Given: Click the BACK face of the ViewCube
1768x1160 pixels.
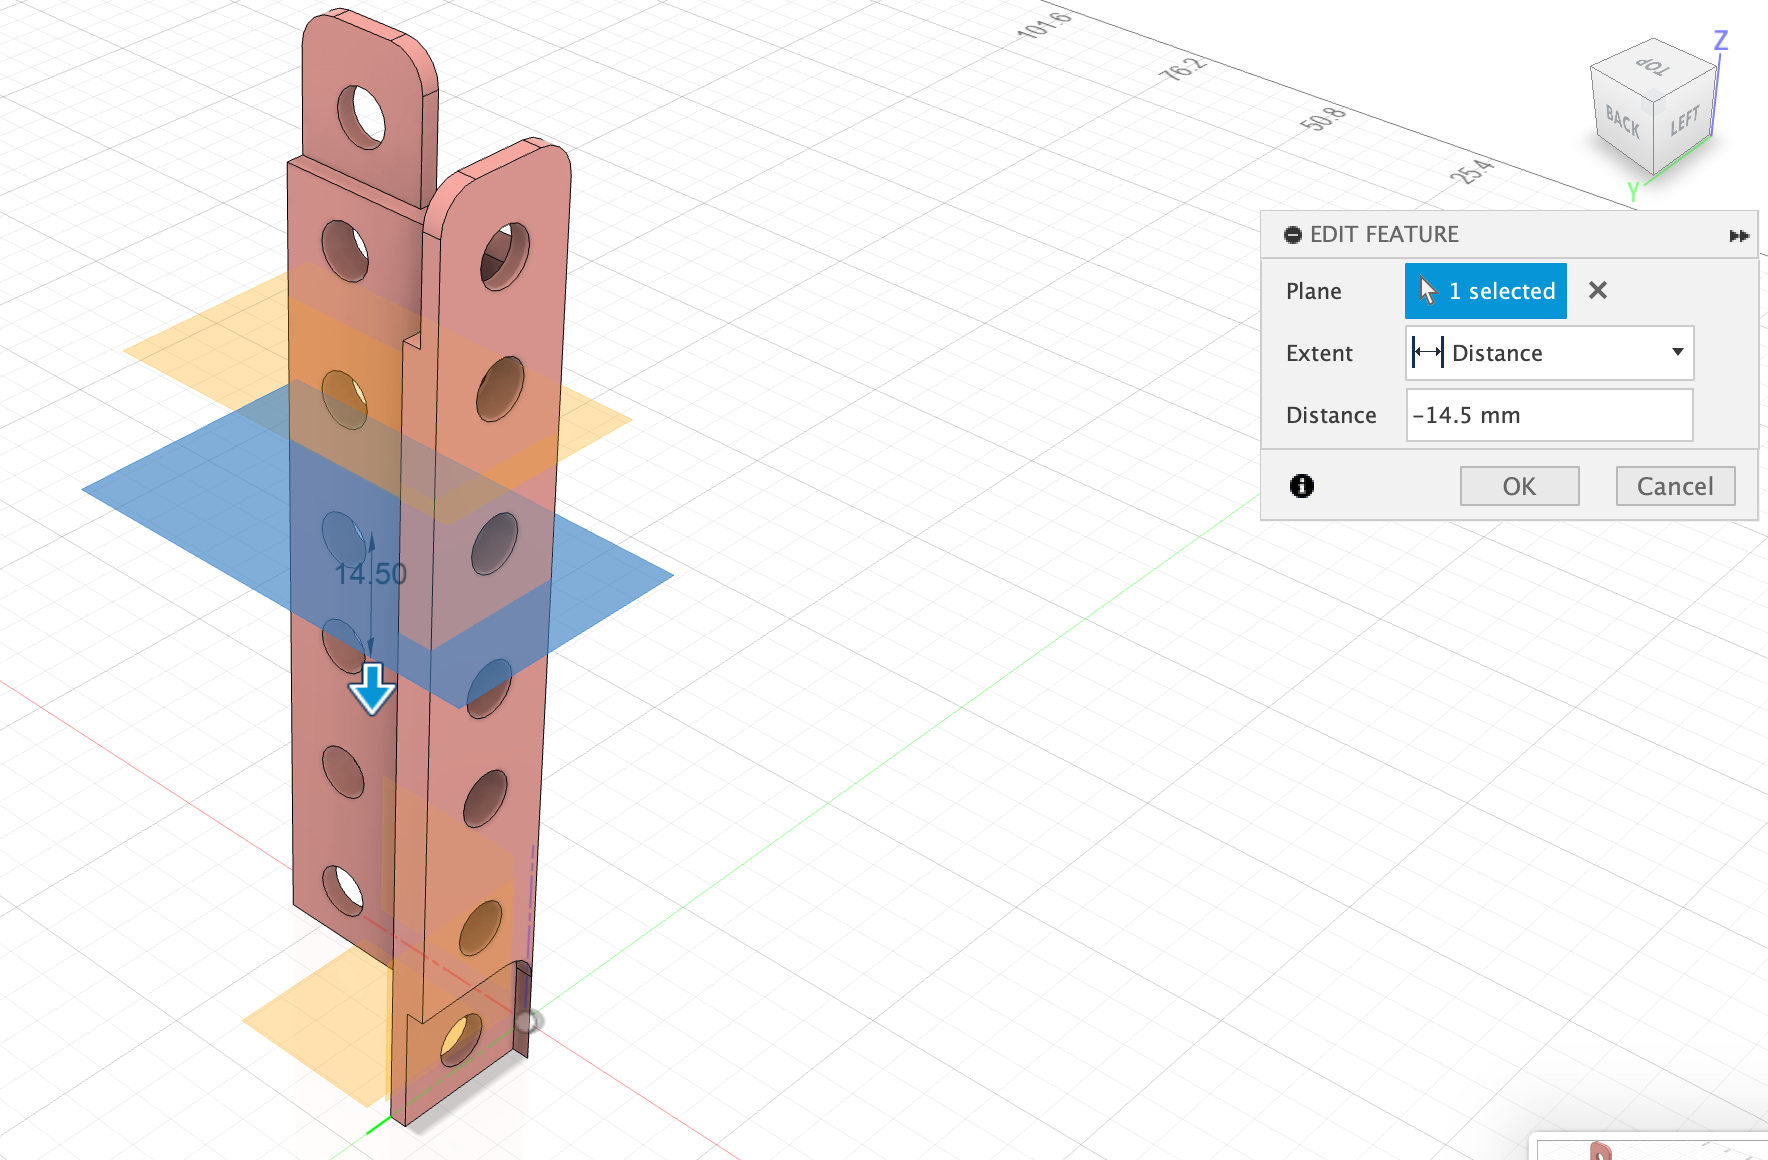Looking at the screenshot, I should coord(1622,123).
